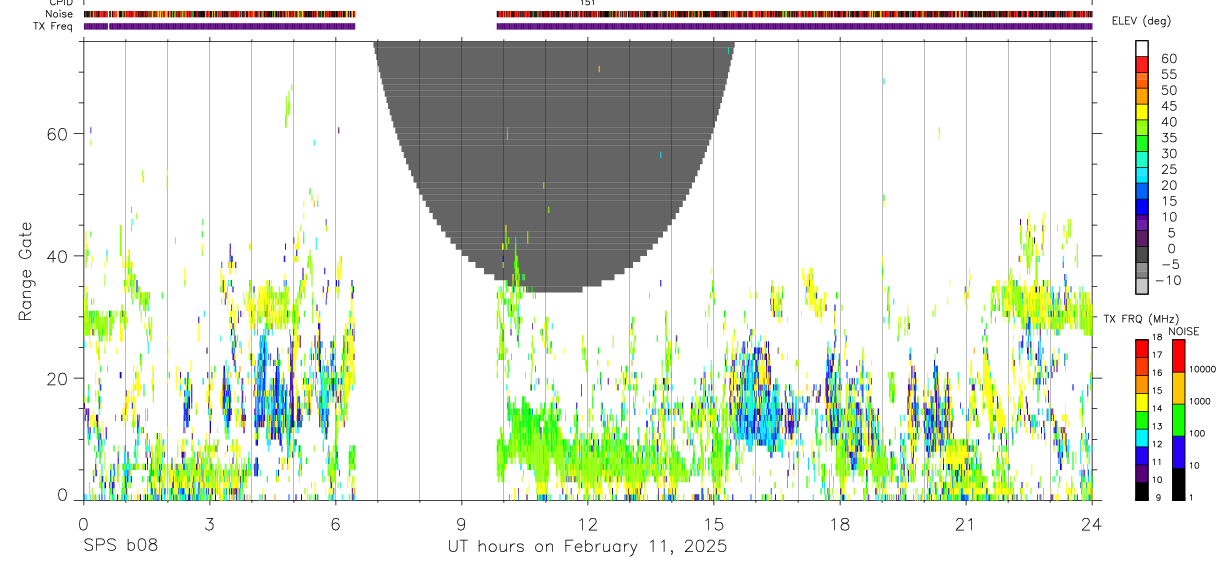The height and width of the screenshot is (567, 1228).
Task: Click the black bottom cell of TX FRQ colorbar
Action: pos(1142,491)
